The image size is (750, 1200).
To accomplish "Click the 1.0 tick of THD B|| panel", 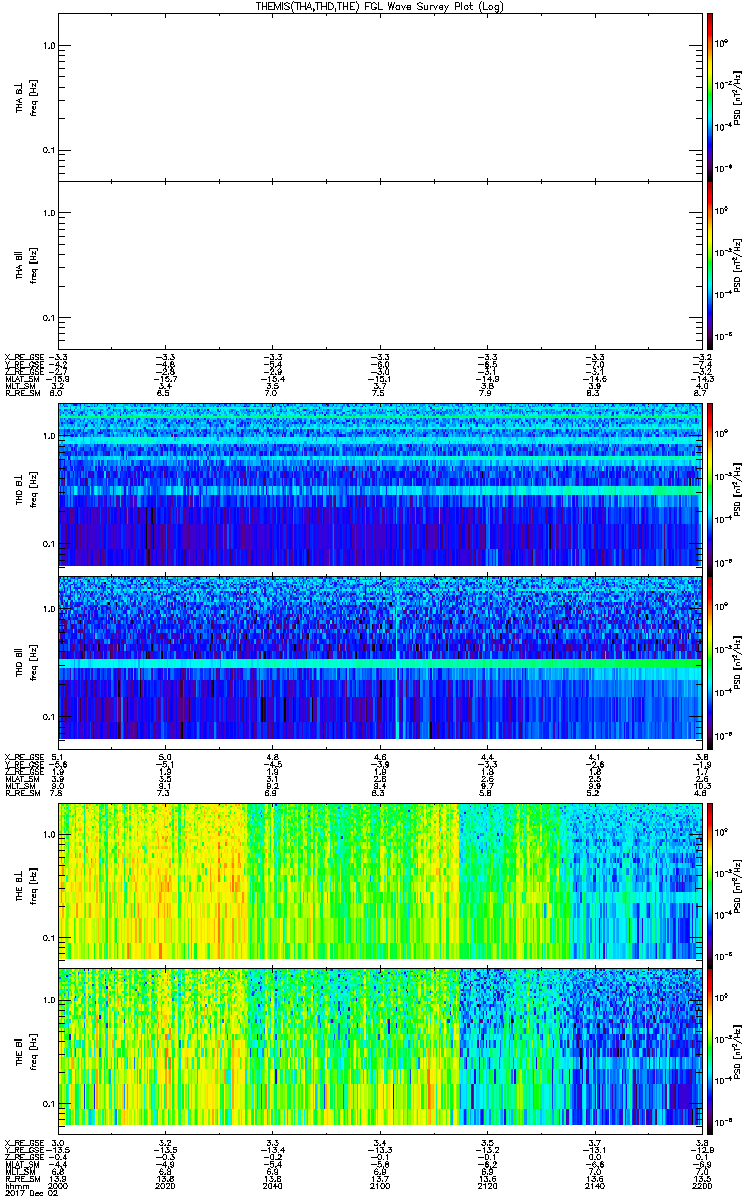I will pyautogui.click(x=48, y=608).
